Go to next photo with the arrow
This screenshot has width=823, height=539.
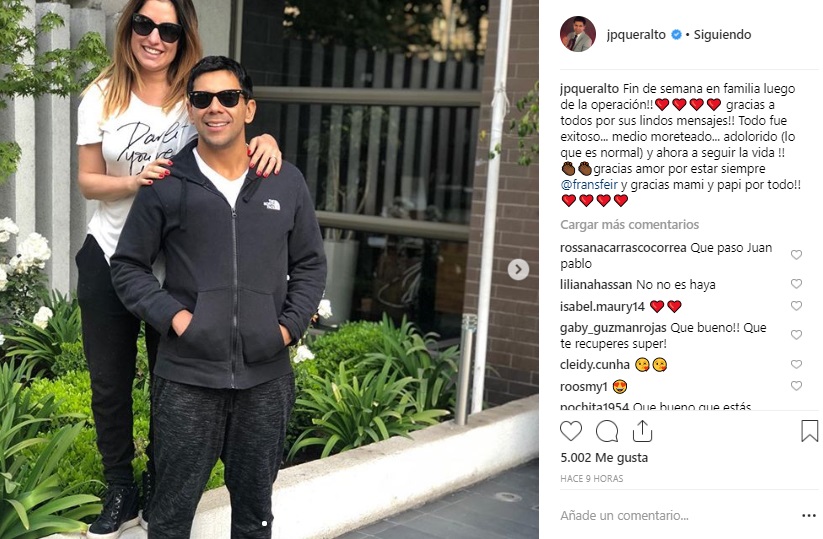coord(518,269)
